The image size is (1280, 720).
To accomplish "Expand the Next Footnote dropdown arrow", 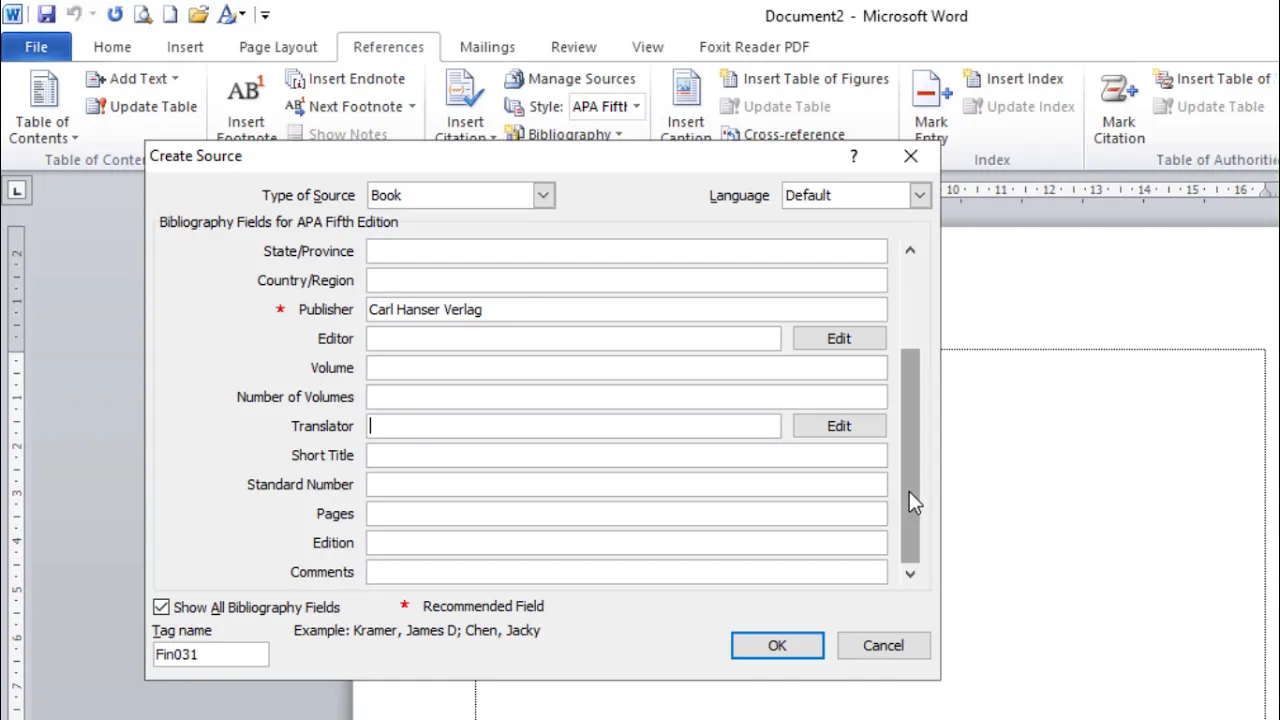I will coord(411,106).
